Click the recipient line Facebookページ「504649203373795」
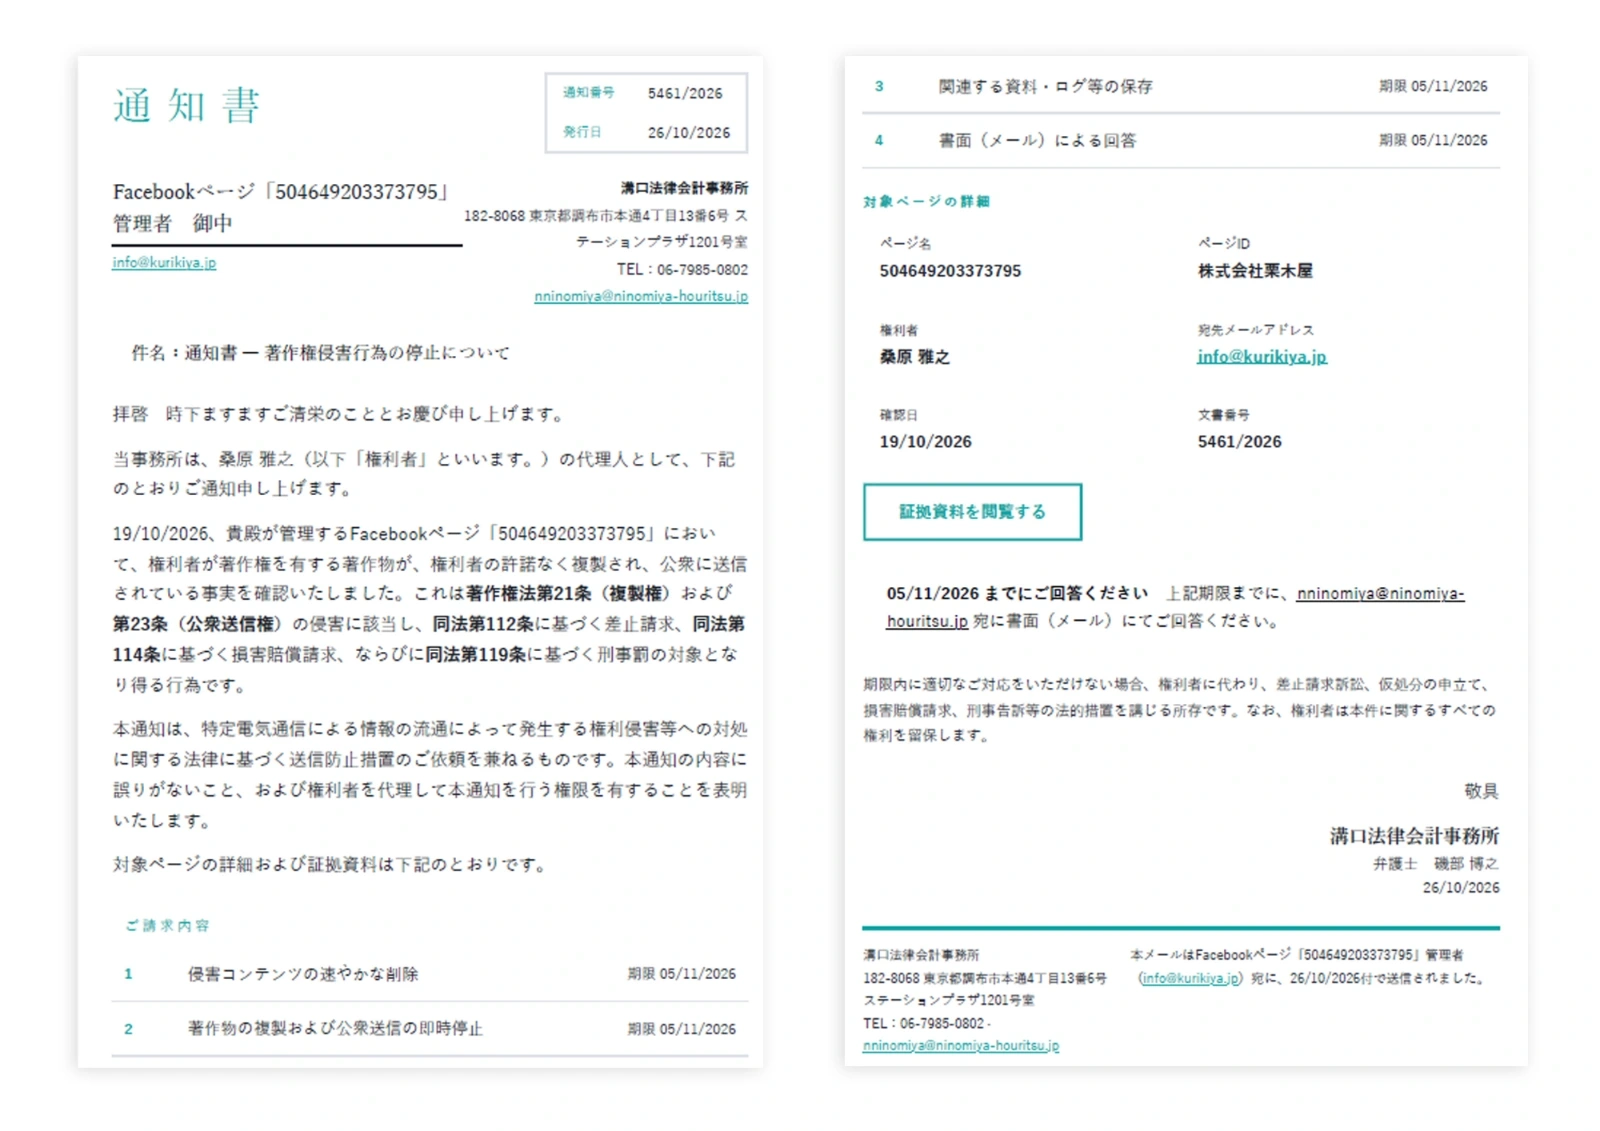The height and width of the screenshot is (1131, 1600). [282, 192]
